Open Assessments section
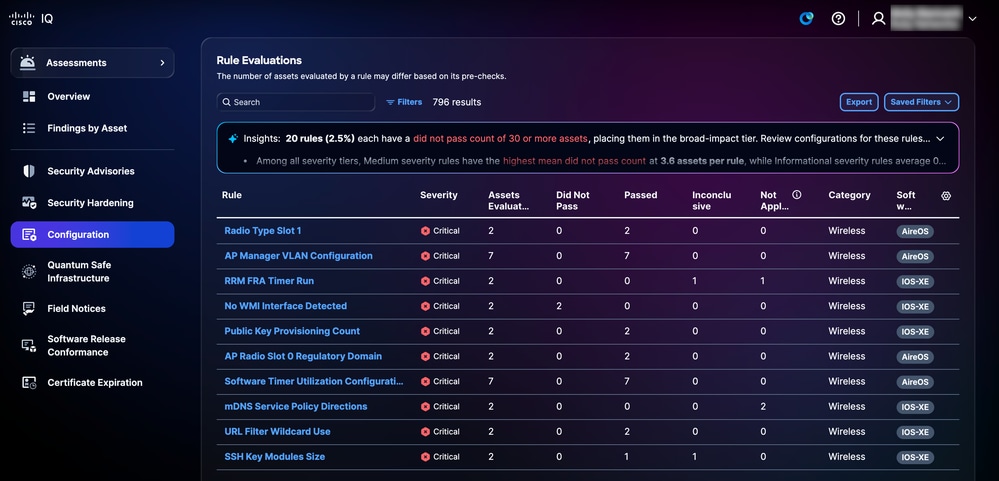 (x=92, y=62)
